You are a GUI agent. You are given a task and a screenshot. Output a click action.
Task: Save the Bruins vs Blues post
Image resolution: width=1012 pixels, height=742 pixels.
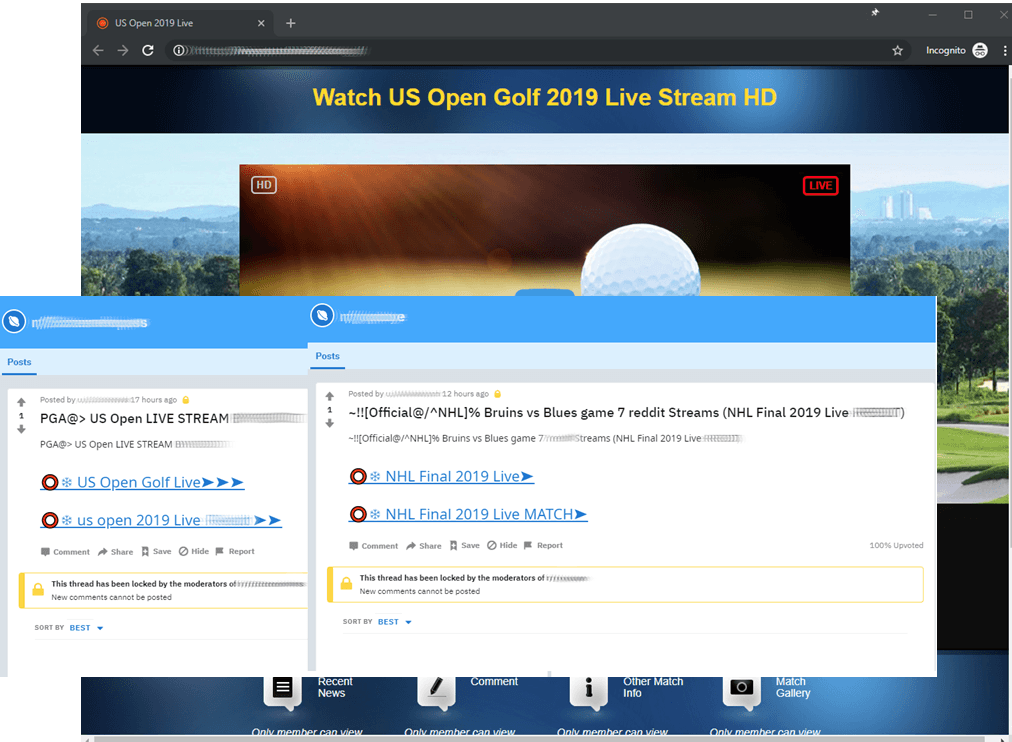pyautogui.click(x=465, y=546)
